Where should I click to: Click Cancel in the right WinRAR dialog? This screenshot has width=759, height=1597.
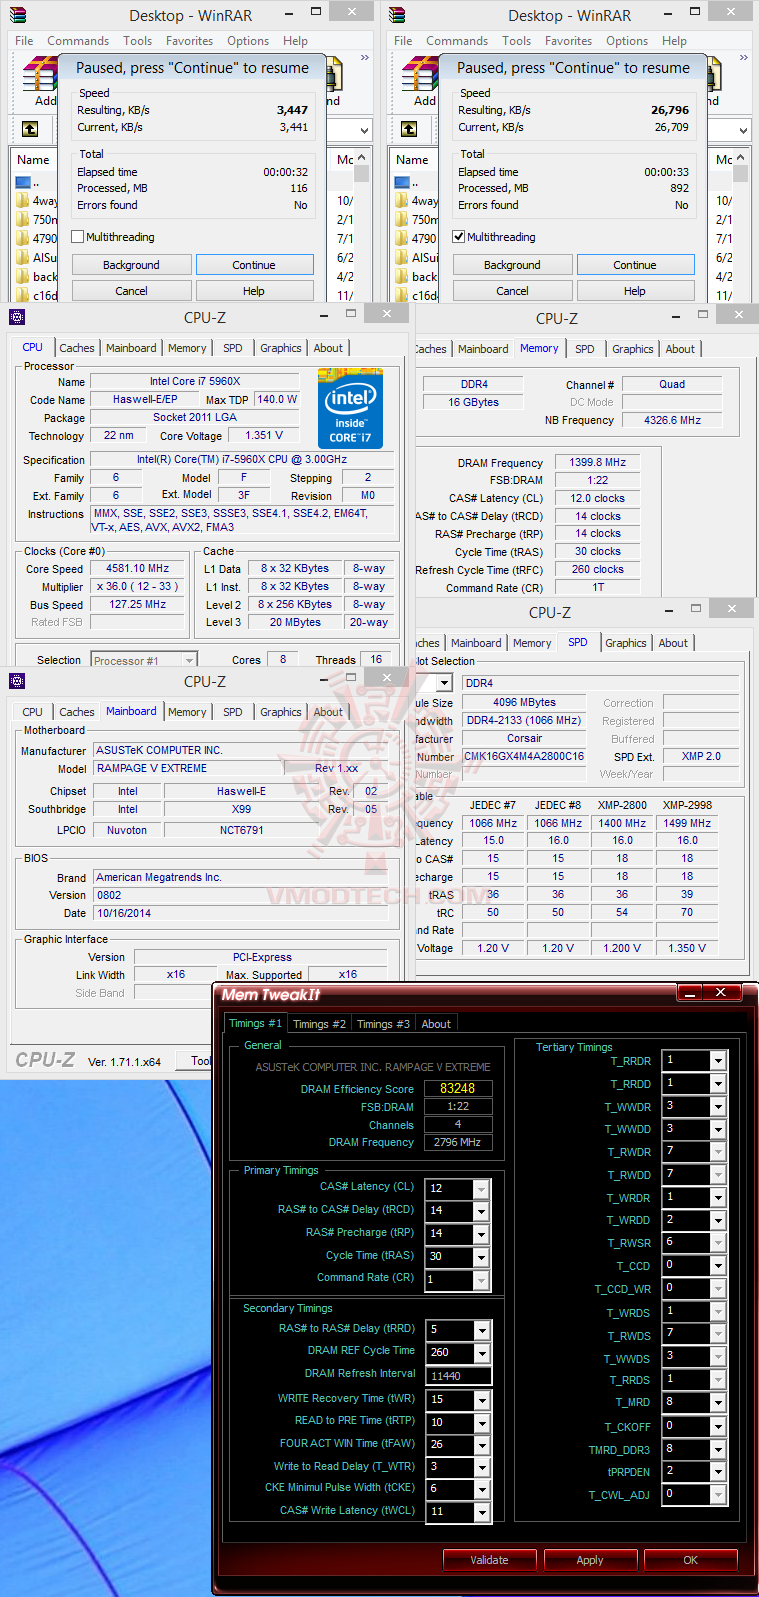[x=512, y=291]
